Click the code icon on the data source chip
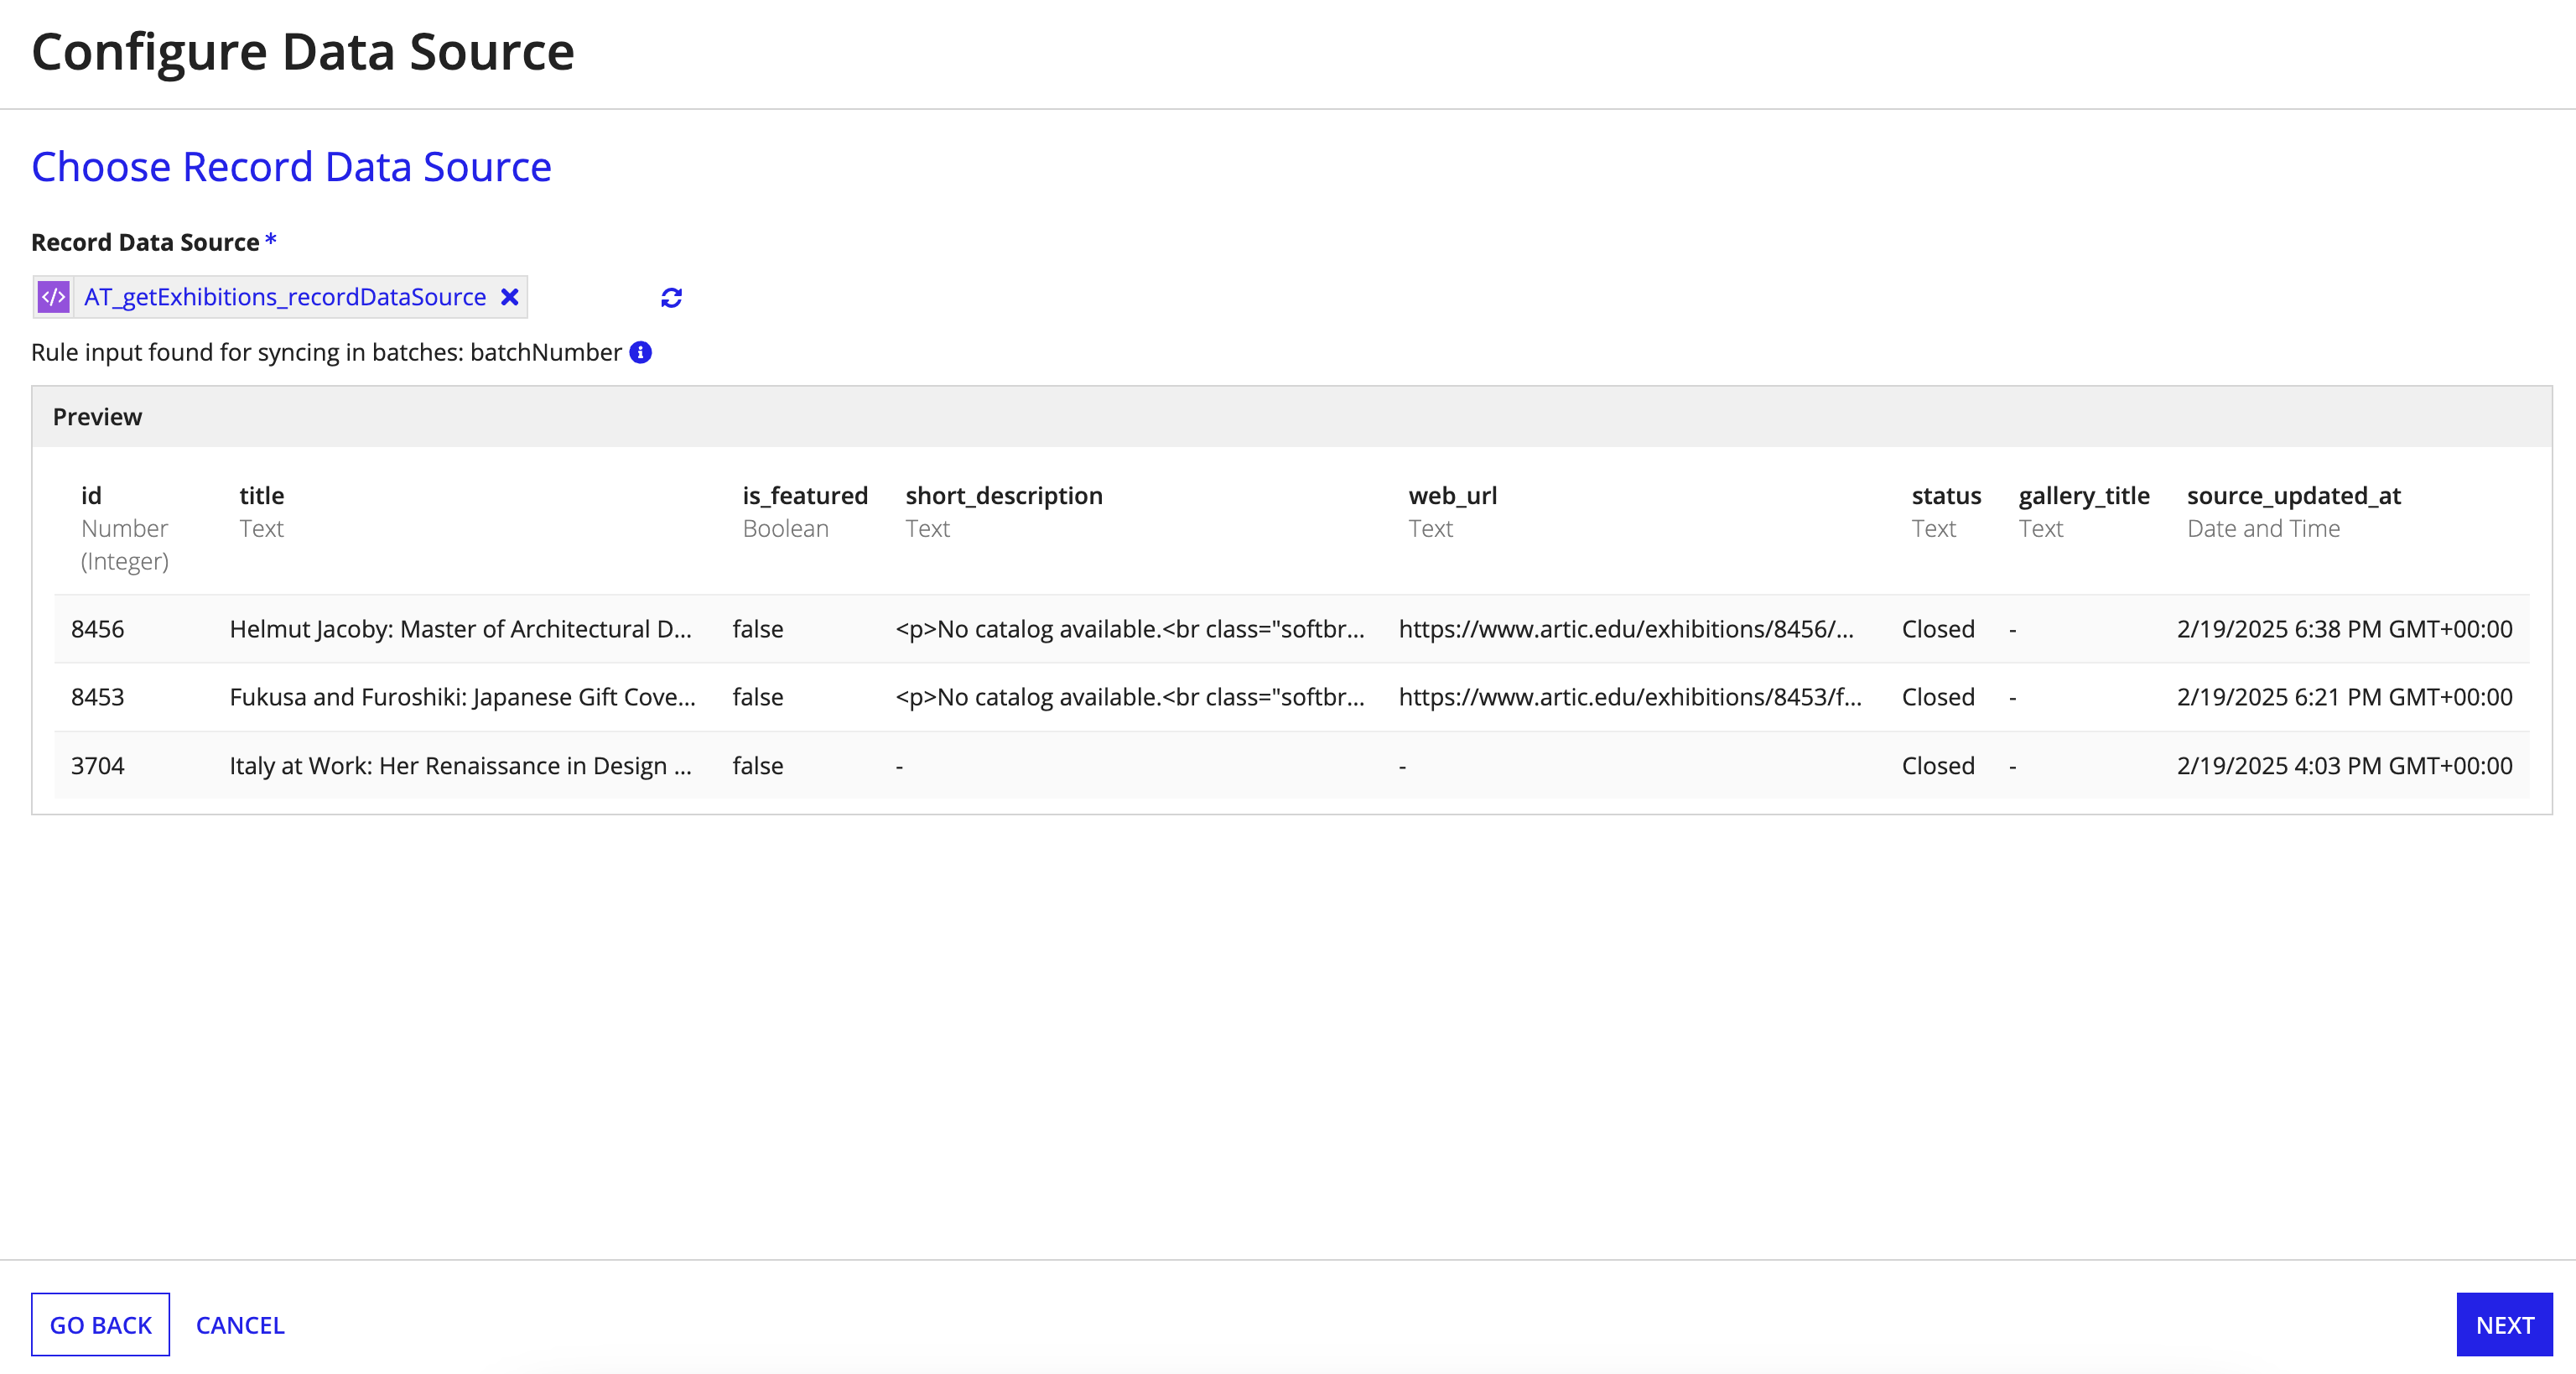 tap(52, 297)
